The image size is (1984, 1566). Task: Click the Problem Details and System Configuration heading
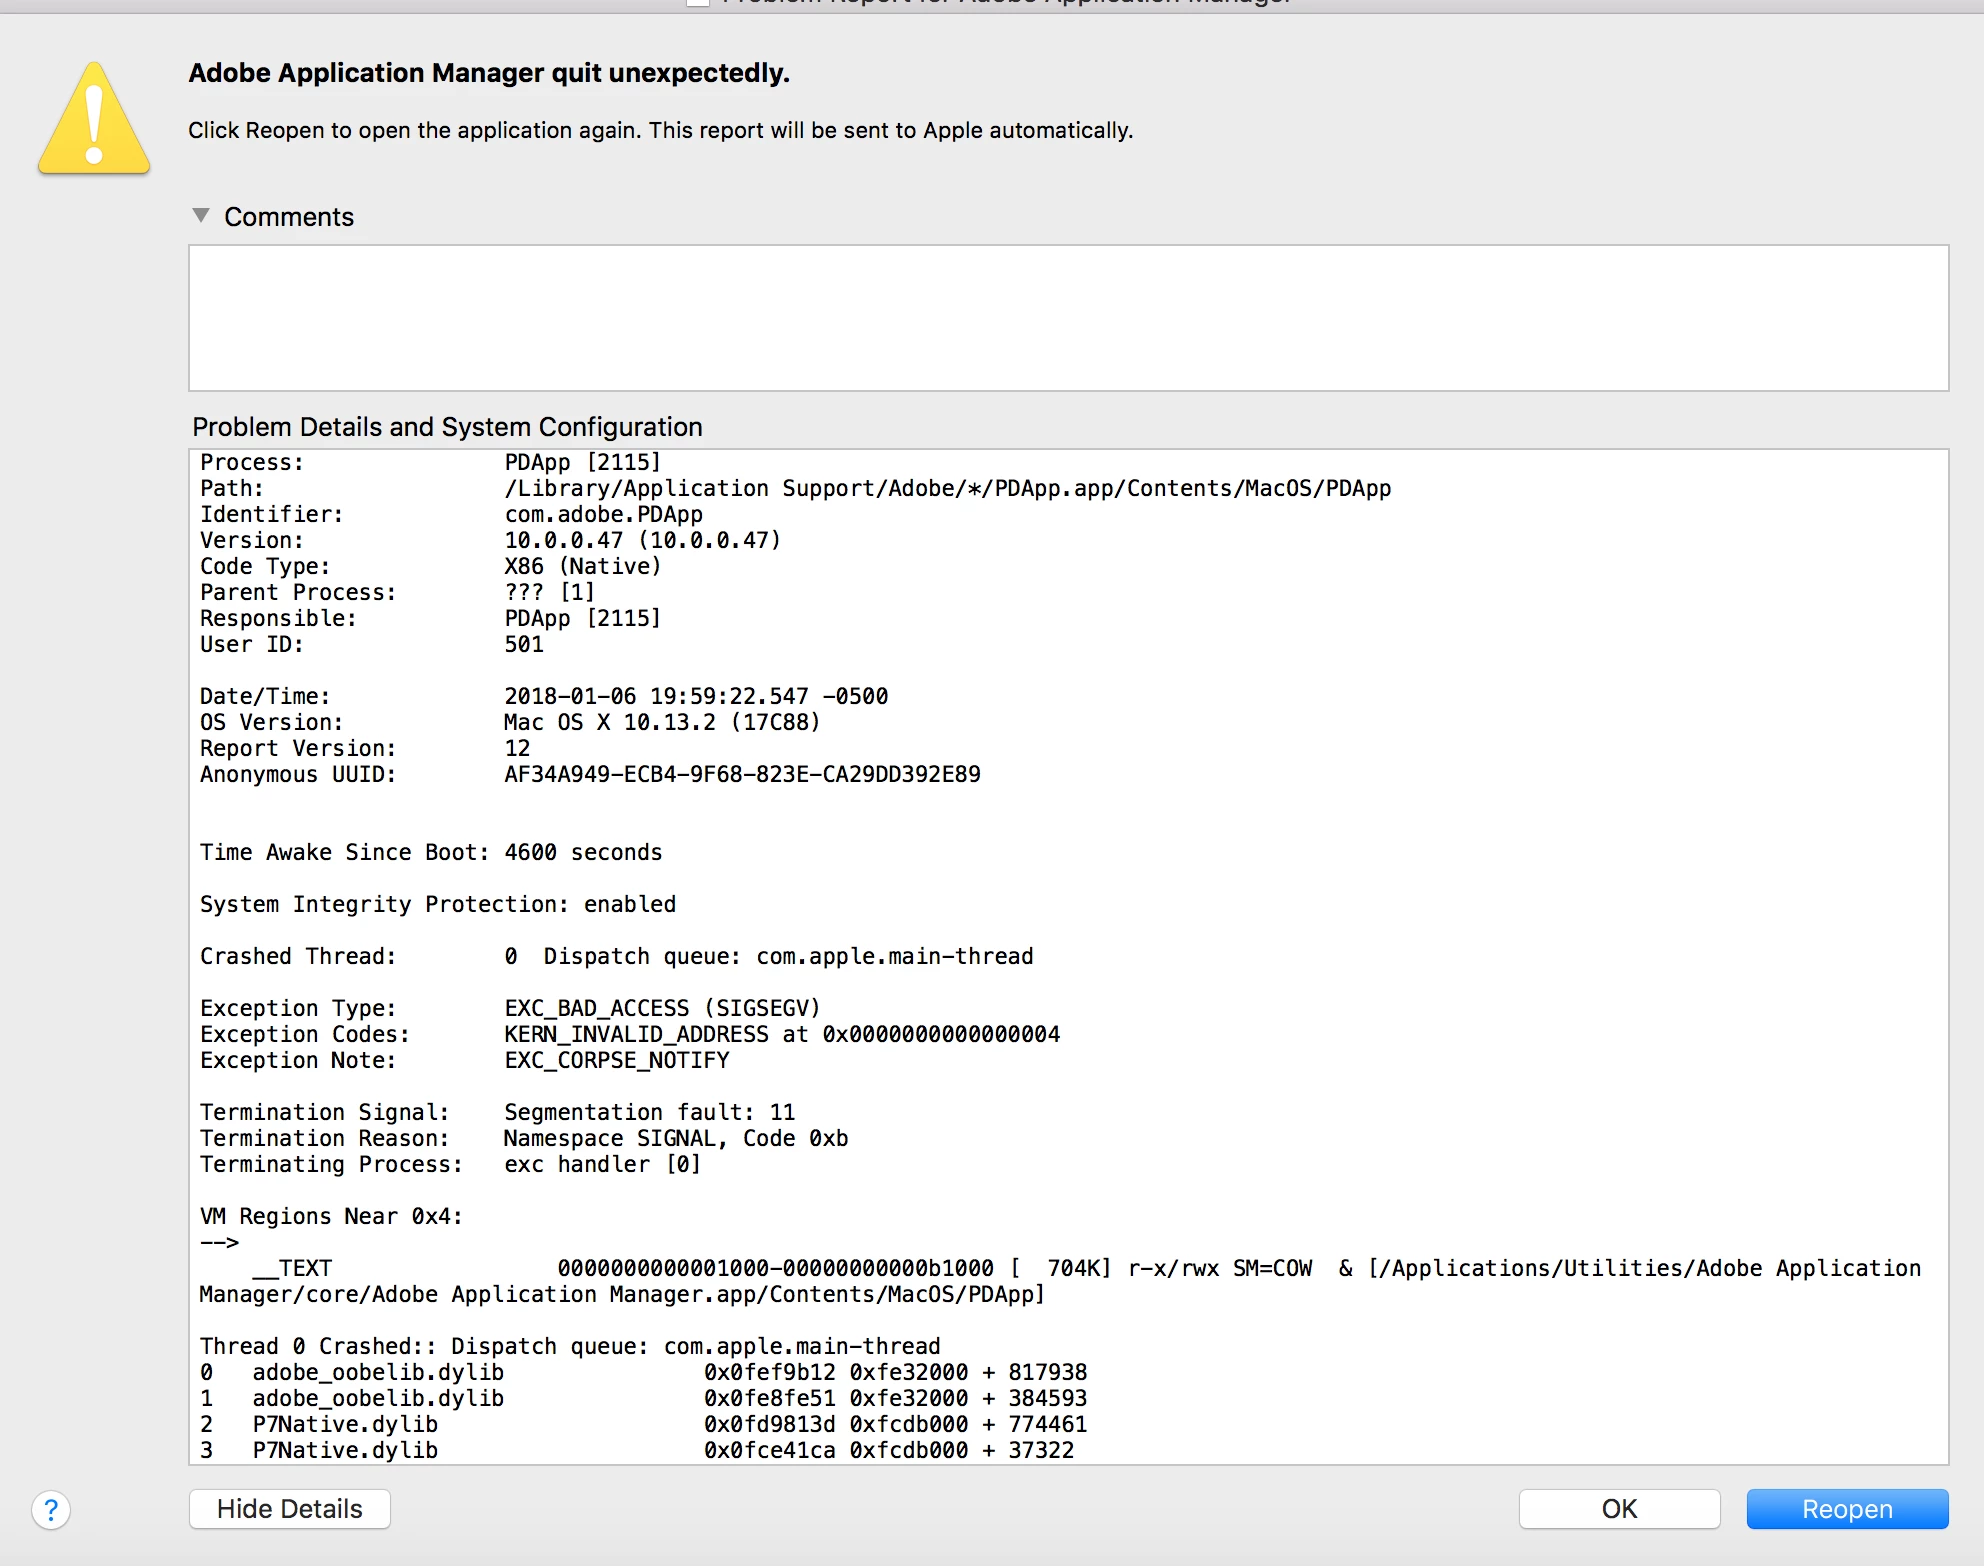pyautogui.click(x=447, y=427)
